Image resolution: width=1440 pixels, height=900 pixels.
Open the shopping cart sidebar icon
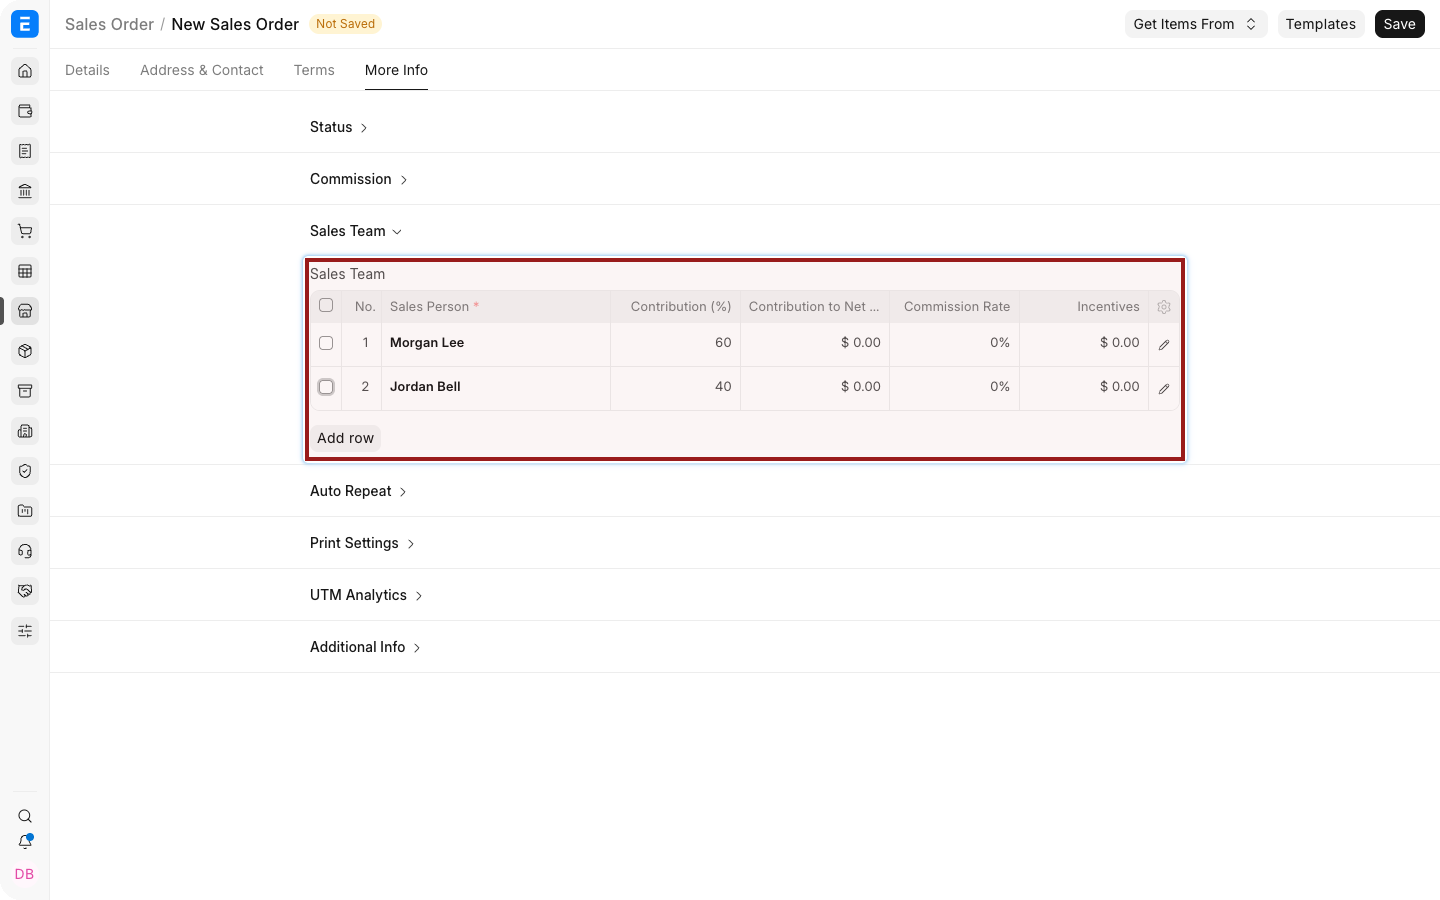click(25, 231)
